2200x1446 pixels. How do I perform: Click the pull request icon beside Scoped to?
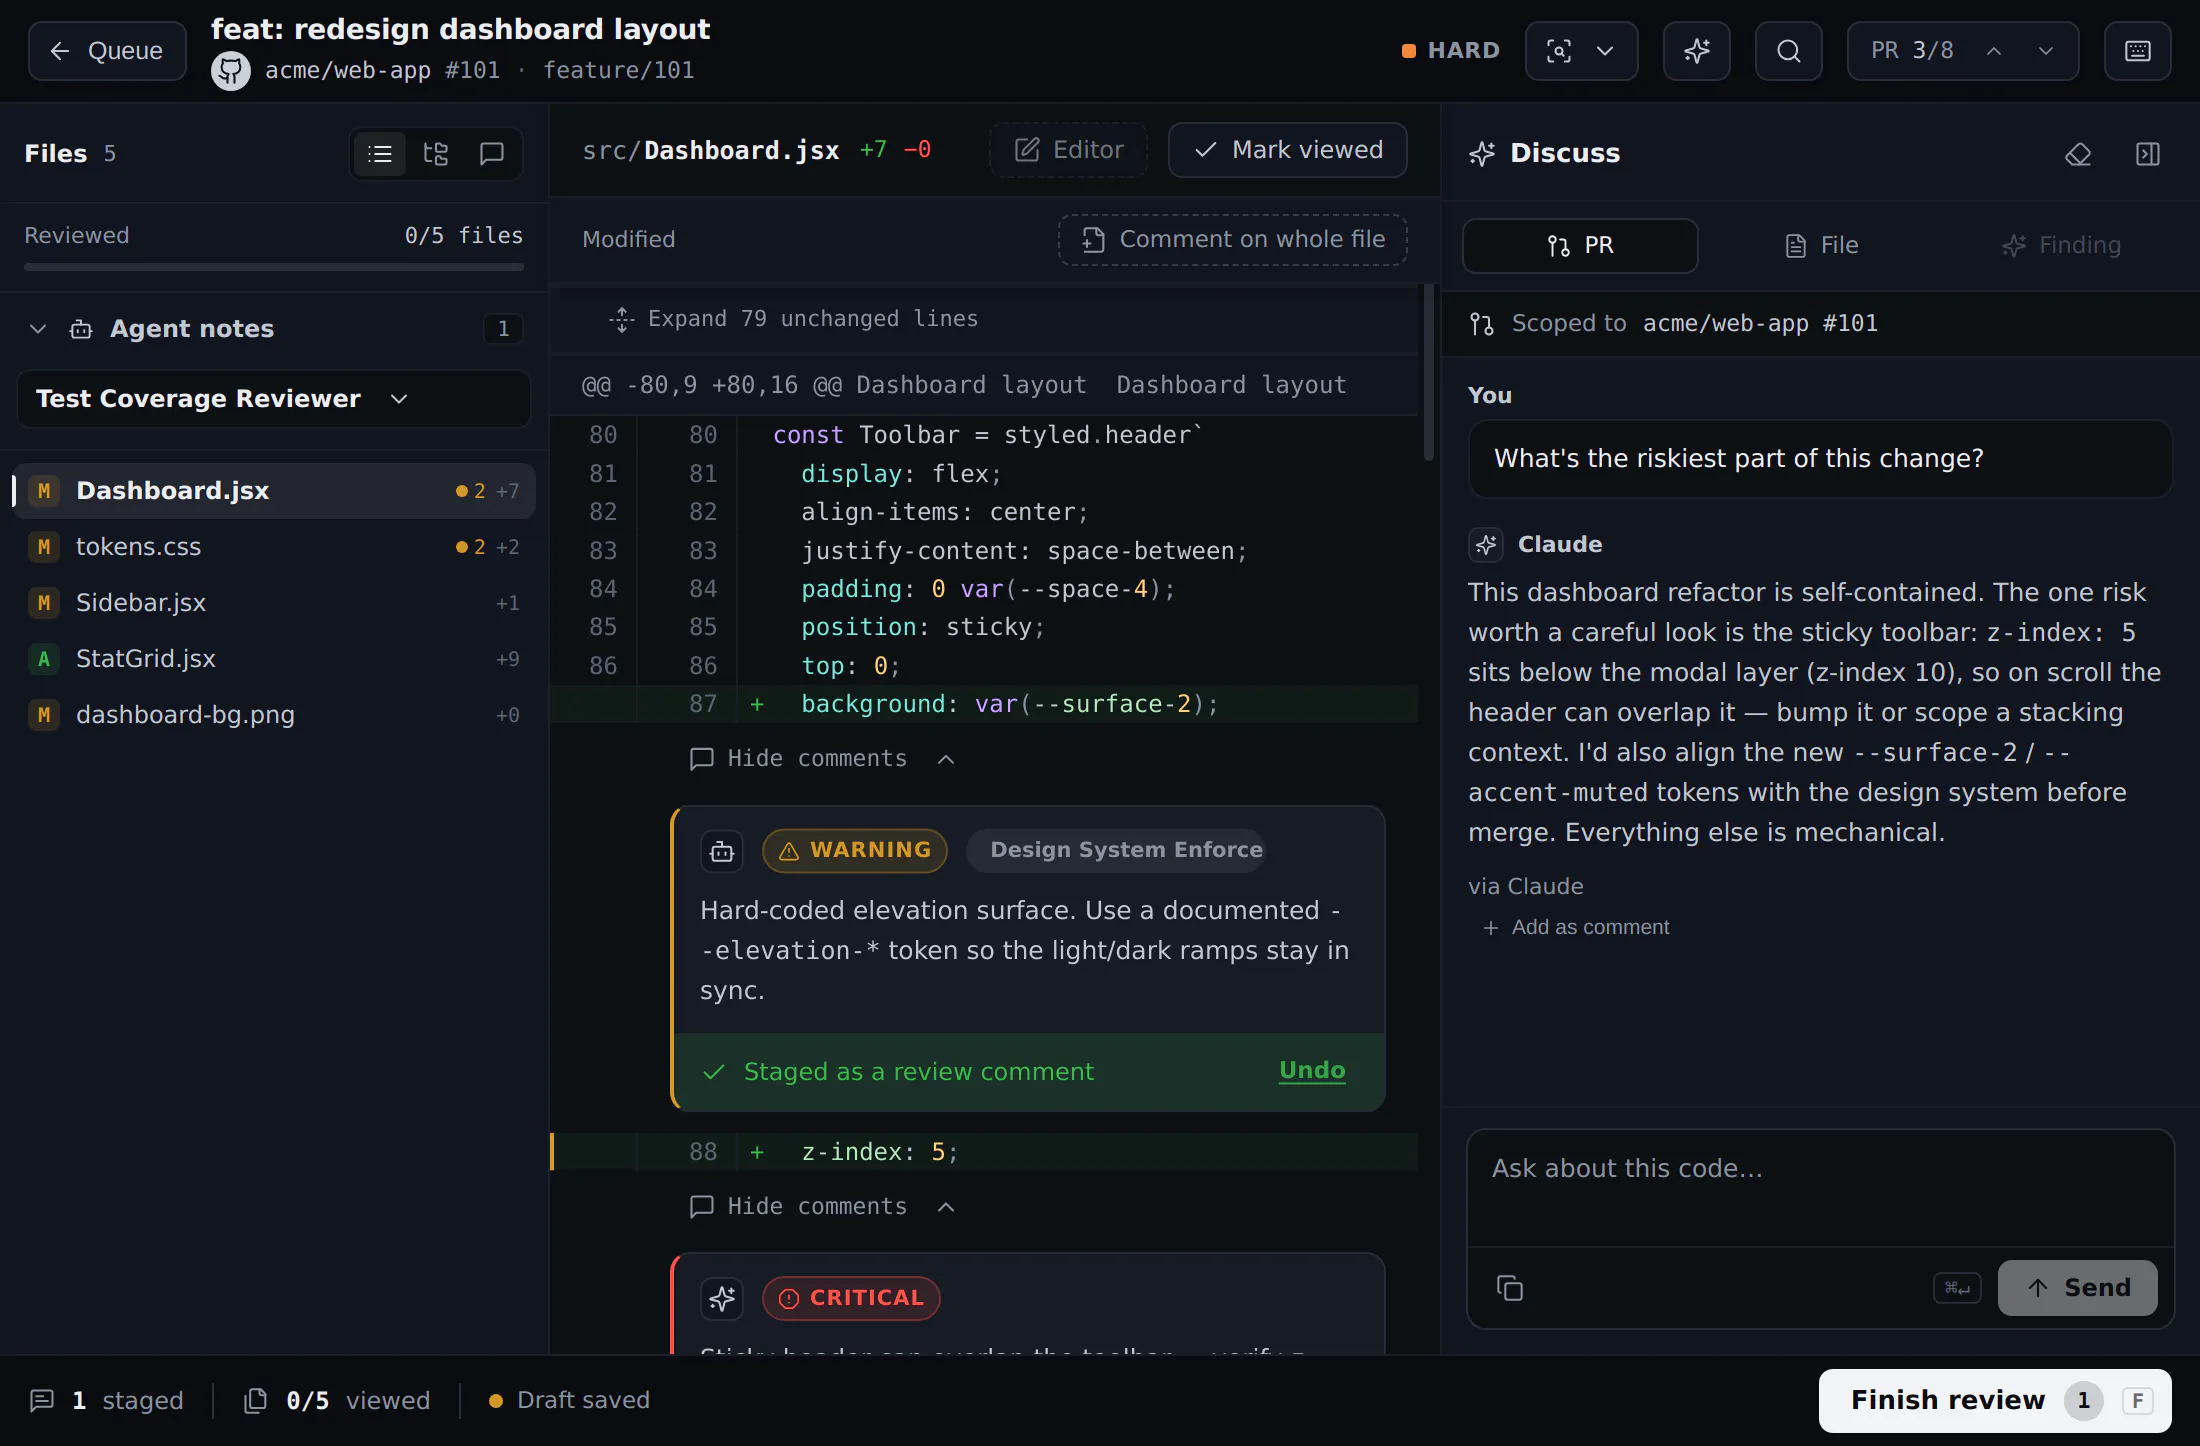pos(1482,324)
